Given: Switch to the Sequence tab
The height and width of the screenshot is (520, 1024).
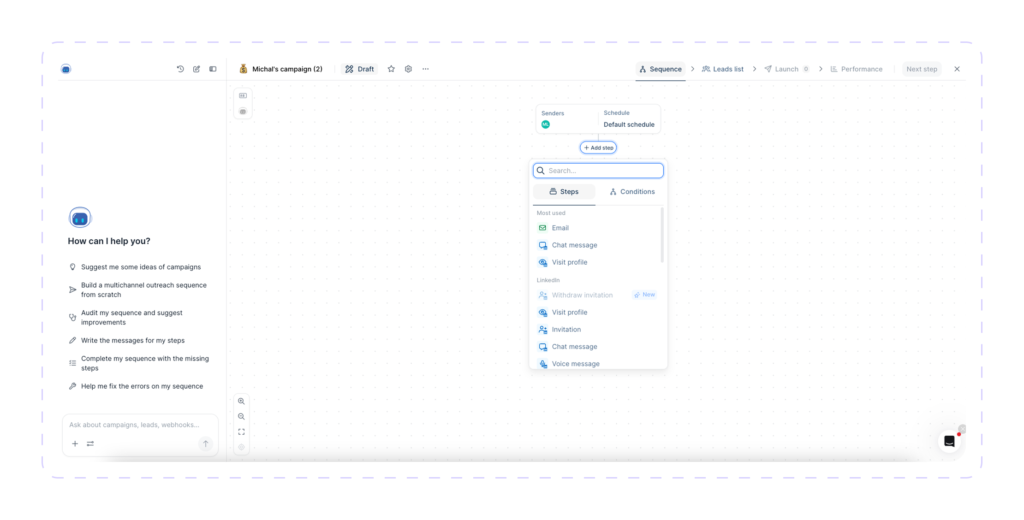Looking at the screenshot, I should [660, 69].
